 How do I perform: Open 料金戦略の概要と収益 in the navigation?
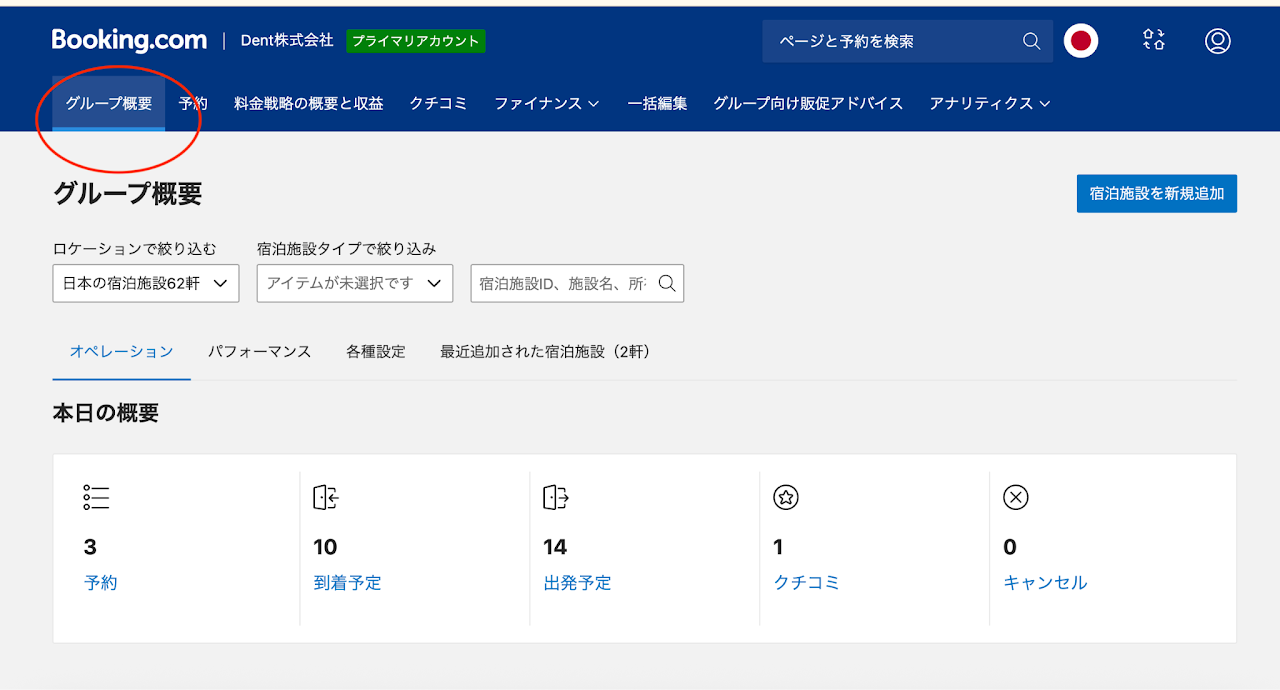click(308, 103)
